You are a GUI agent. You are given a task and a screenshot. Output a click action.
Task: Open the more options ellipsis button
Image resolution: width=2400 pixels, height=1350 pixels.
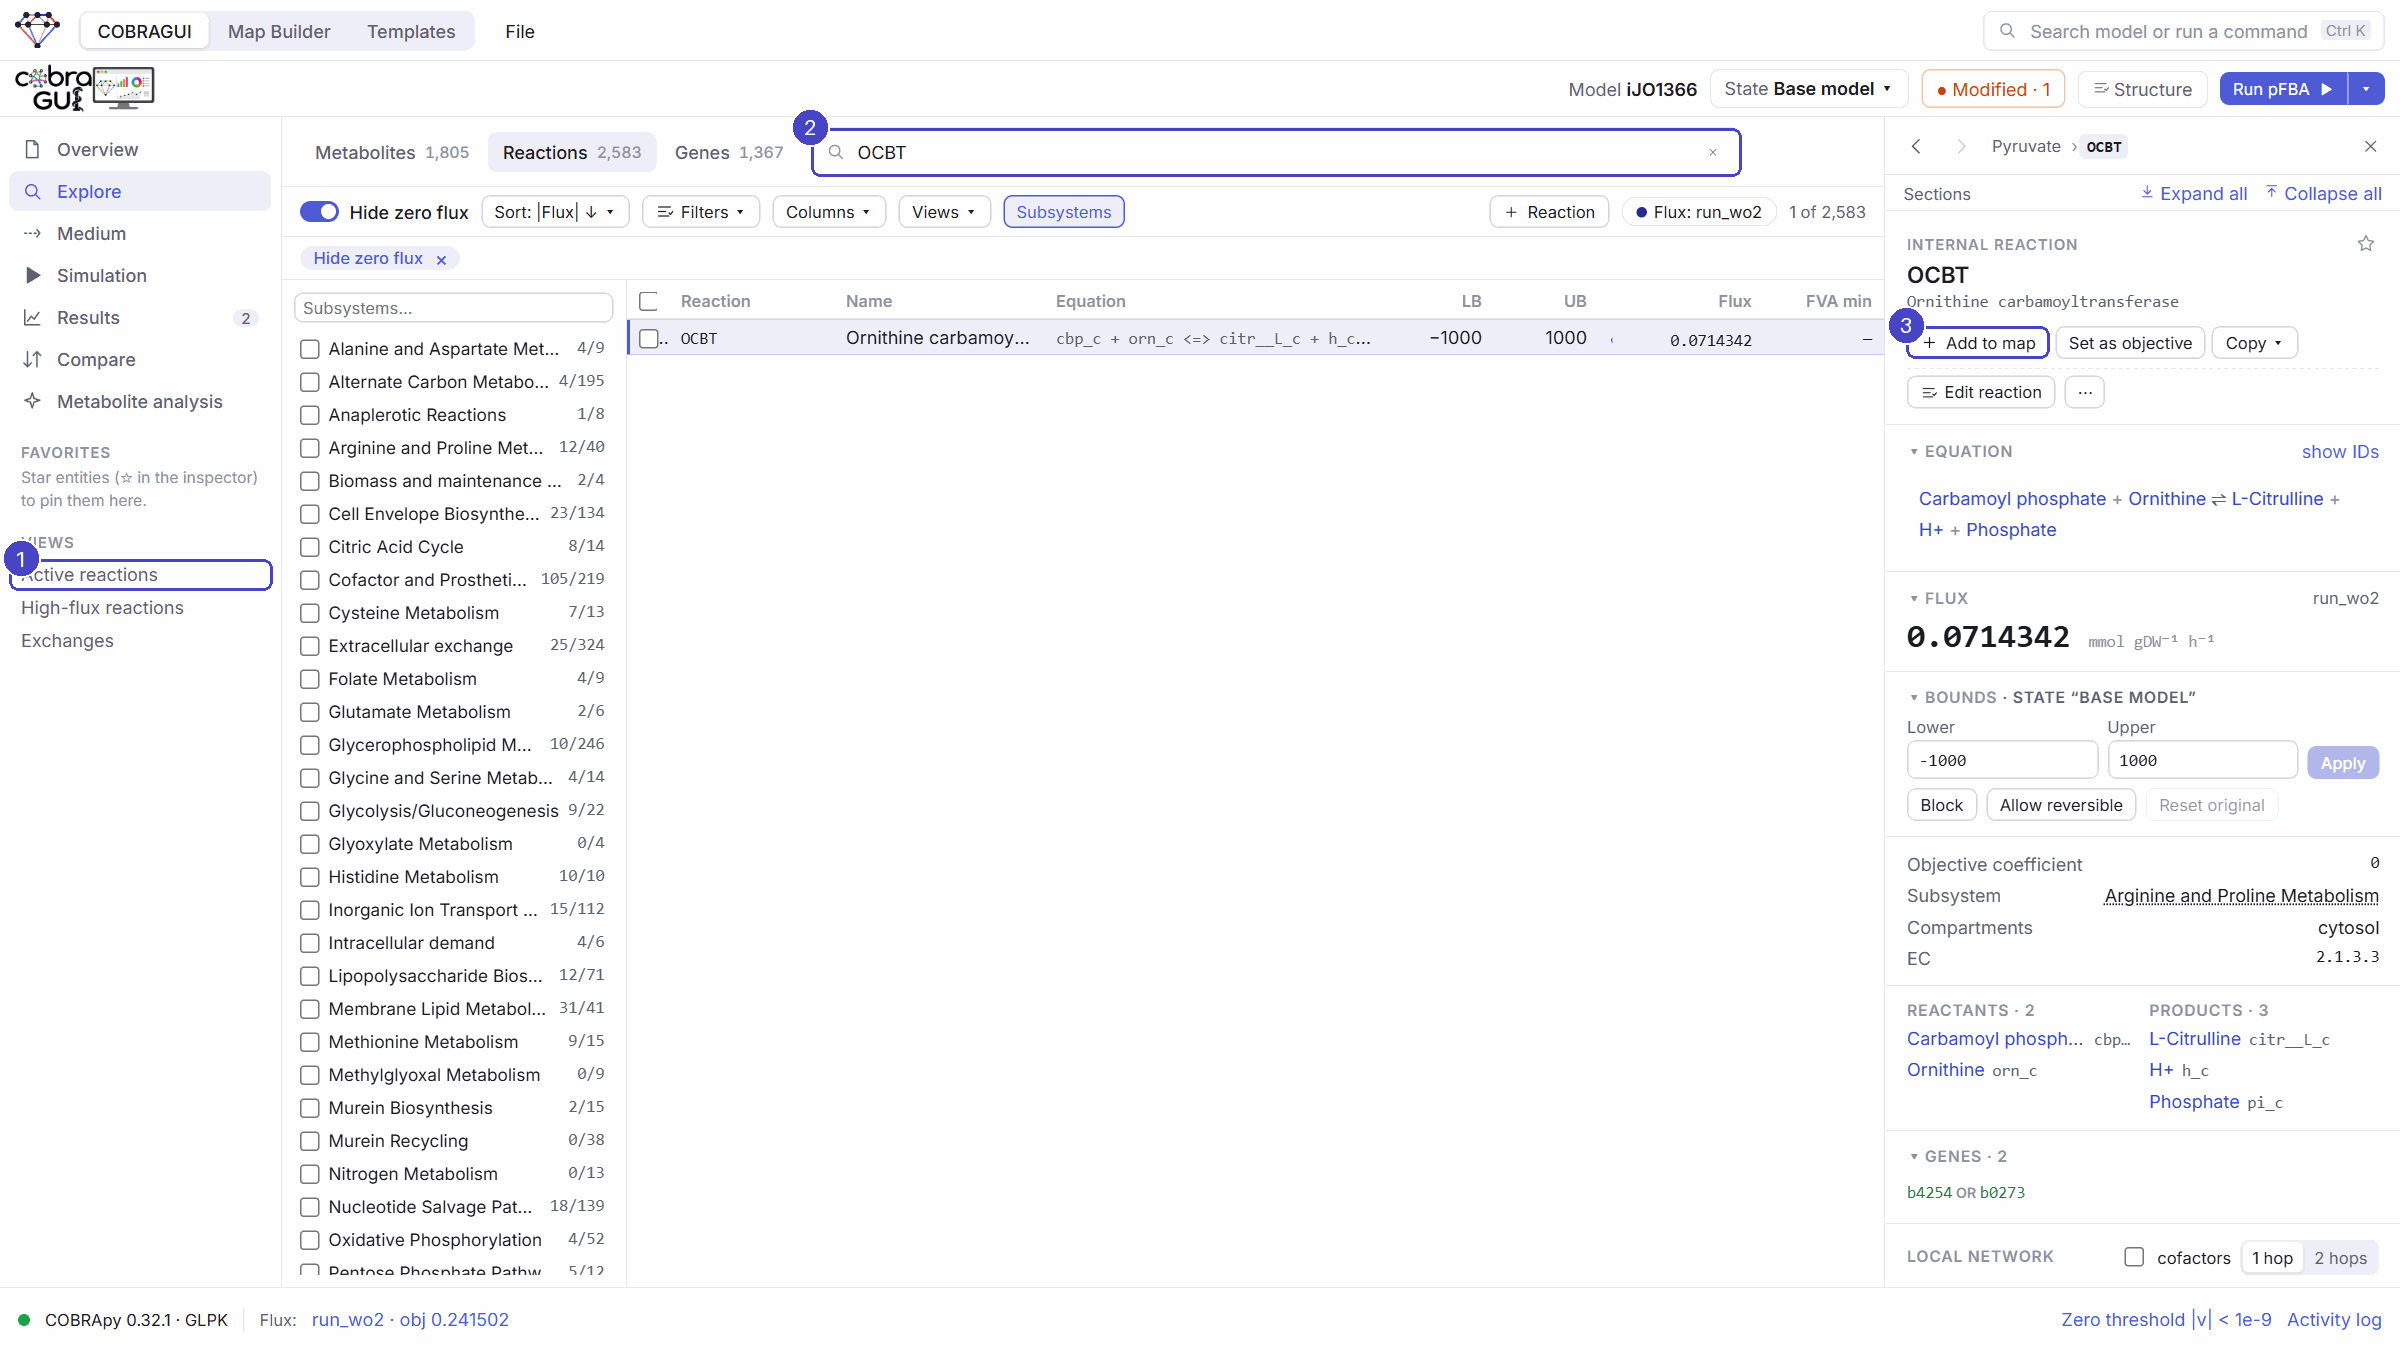2085,392
